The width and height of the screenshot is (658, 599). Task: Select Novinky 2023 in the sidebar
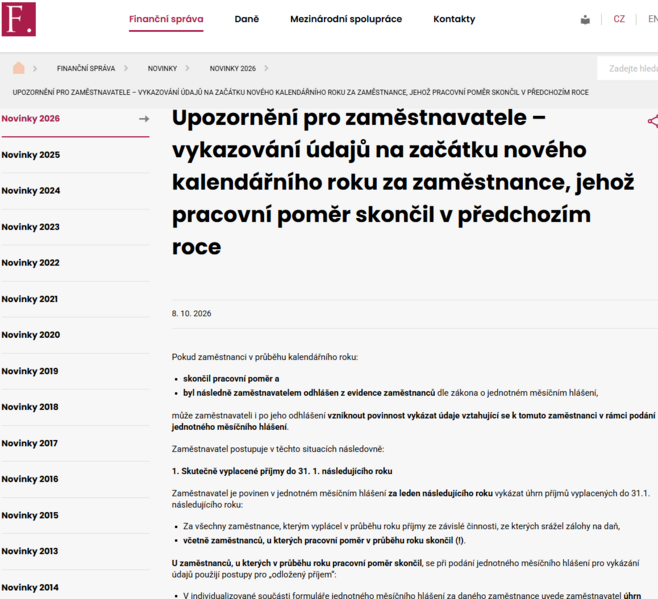(31, 227)
